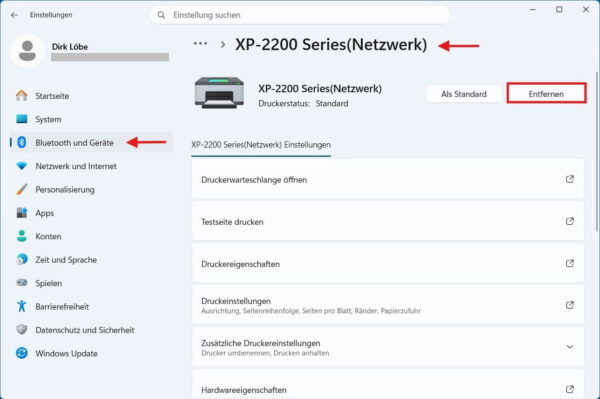Screen dimensions: 600x399
Task: Click the Apps icon in the sidebar
Action: pos(22,213)
